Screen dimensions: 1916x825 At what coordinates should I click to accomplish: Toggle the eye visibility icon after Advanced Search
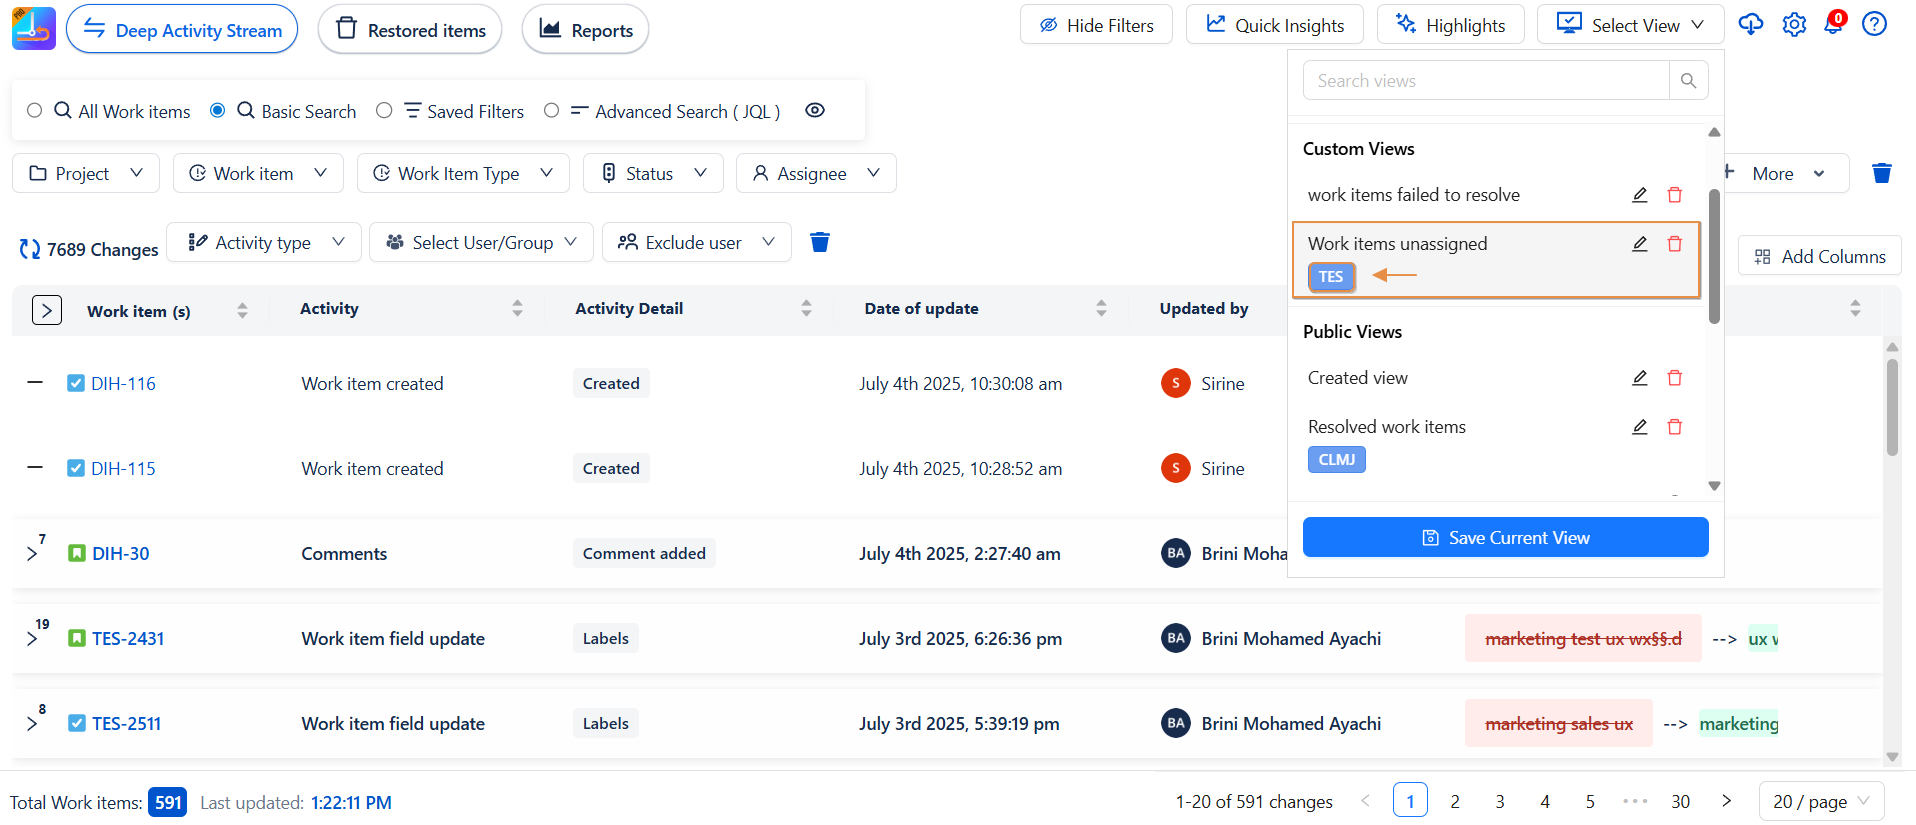815,111
